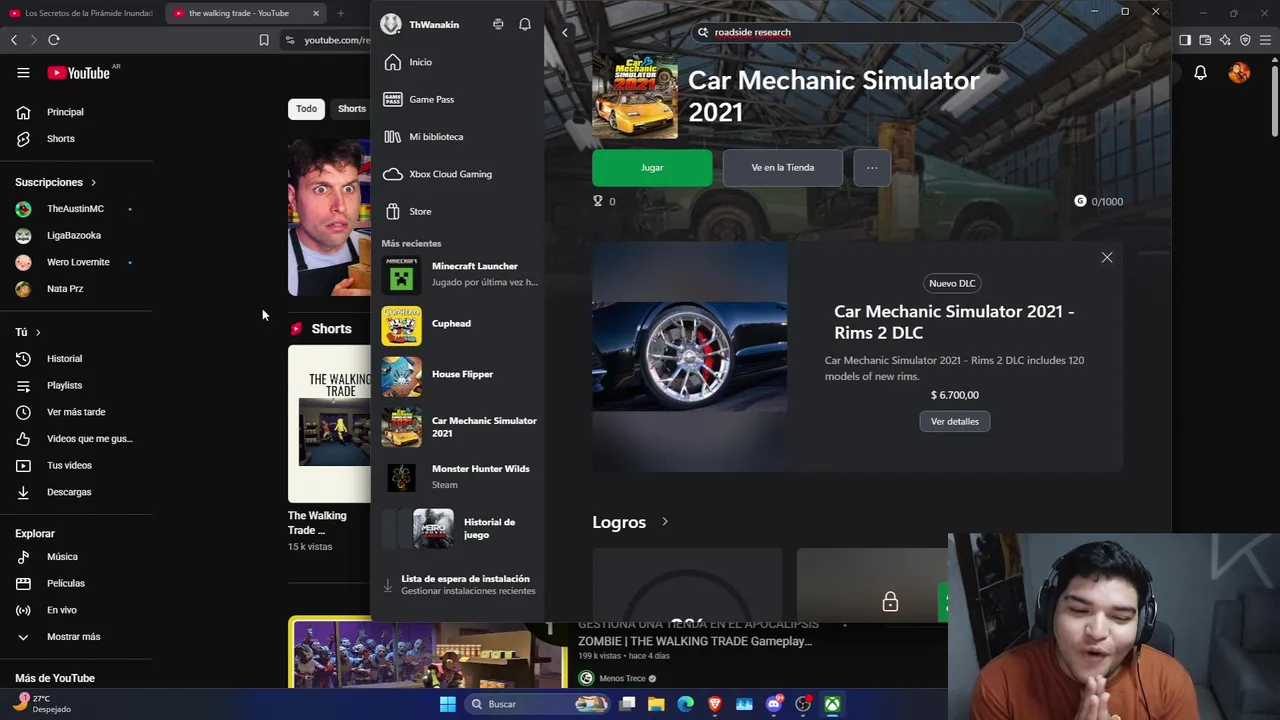Viewport: 1280px width, 720px height.
Task: Click the Xbox print/devices icon beside ThWanakin
Action: 498,24
